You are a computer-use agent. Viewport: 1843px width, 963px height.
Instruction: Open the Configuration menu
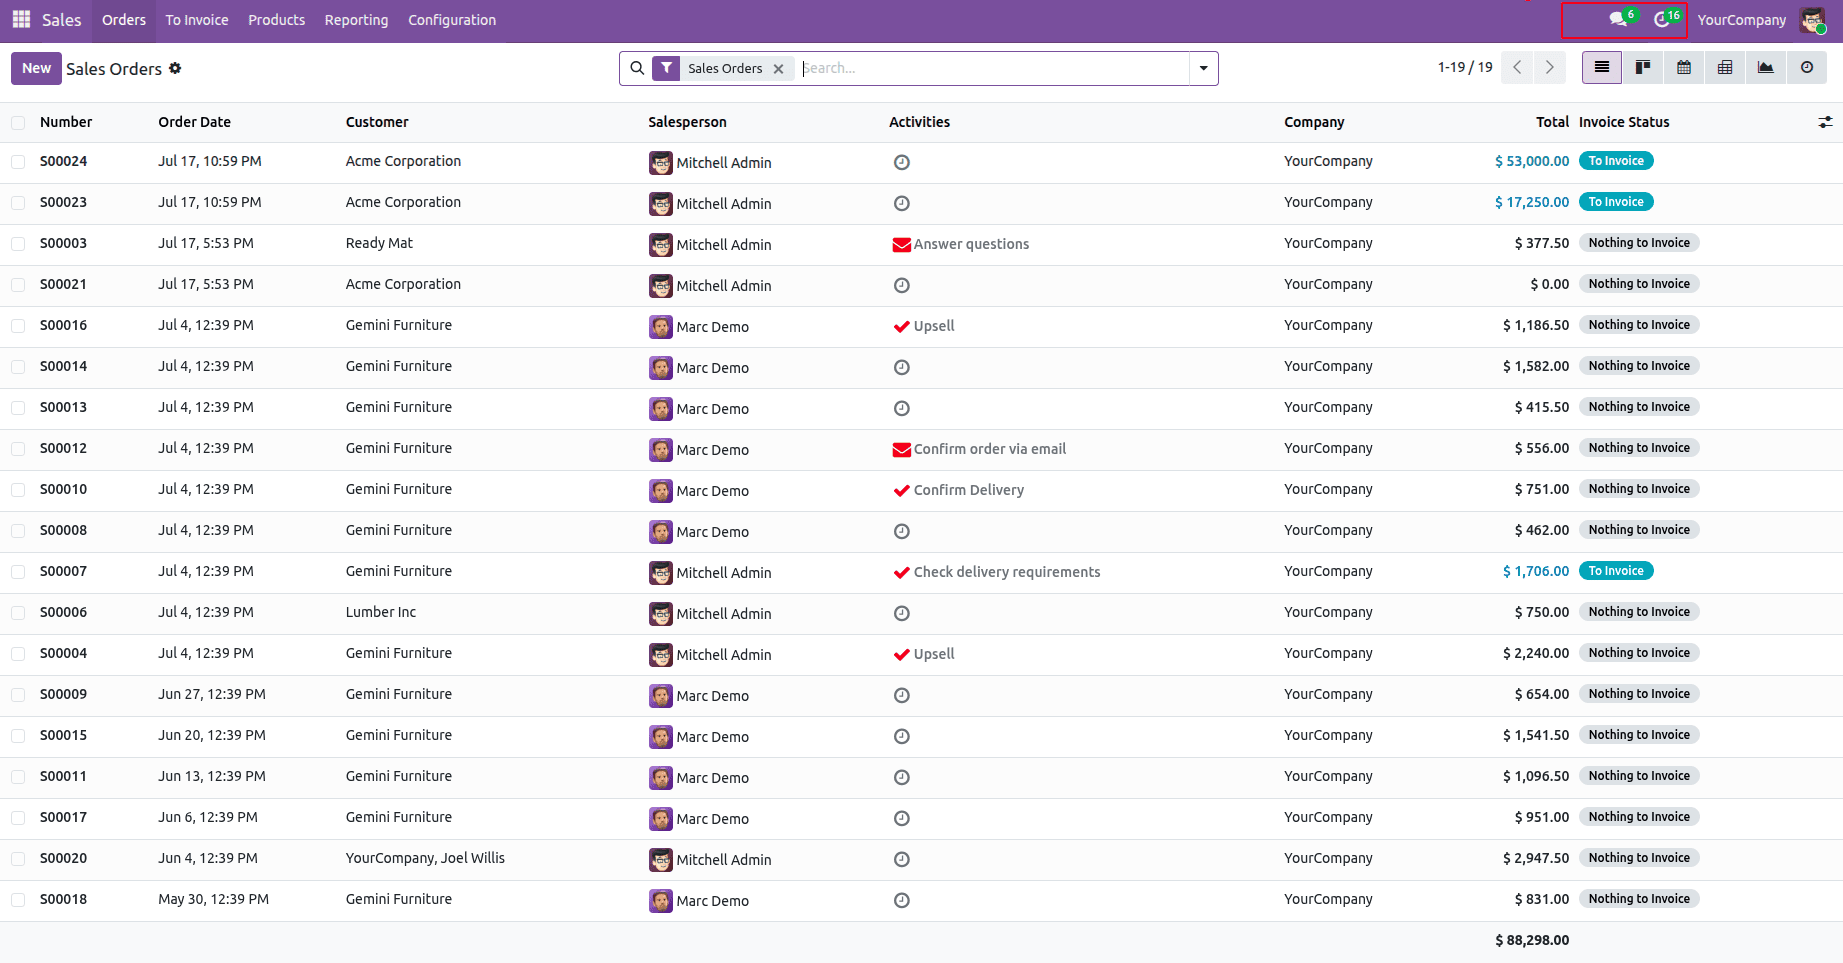(x=452, y=20)
